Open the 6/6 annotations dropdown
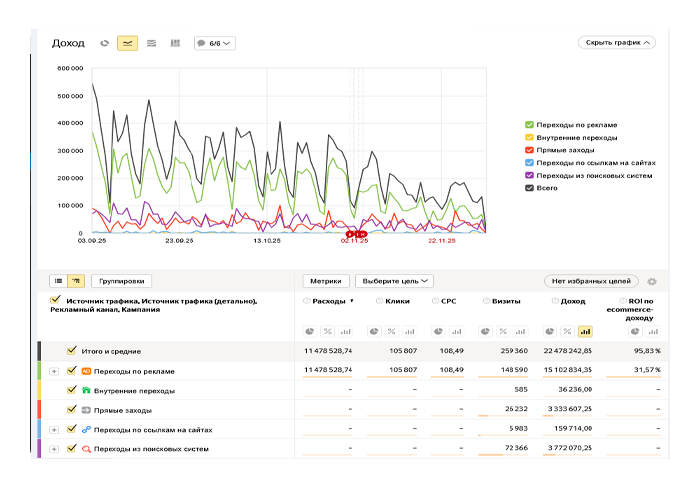Image resolution: width=700 pixels, height=480 pixels. [x=214, y=43]
